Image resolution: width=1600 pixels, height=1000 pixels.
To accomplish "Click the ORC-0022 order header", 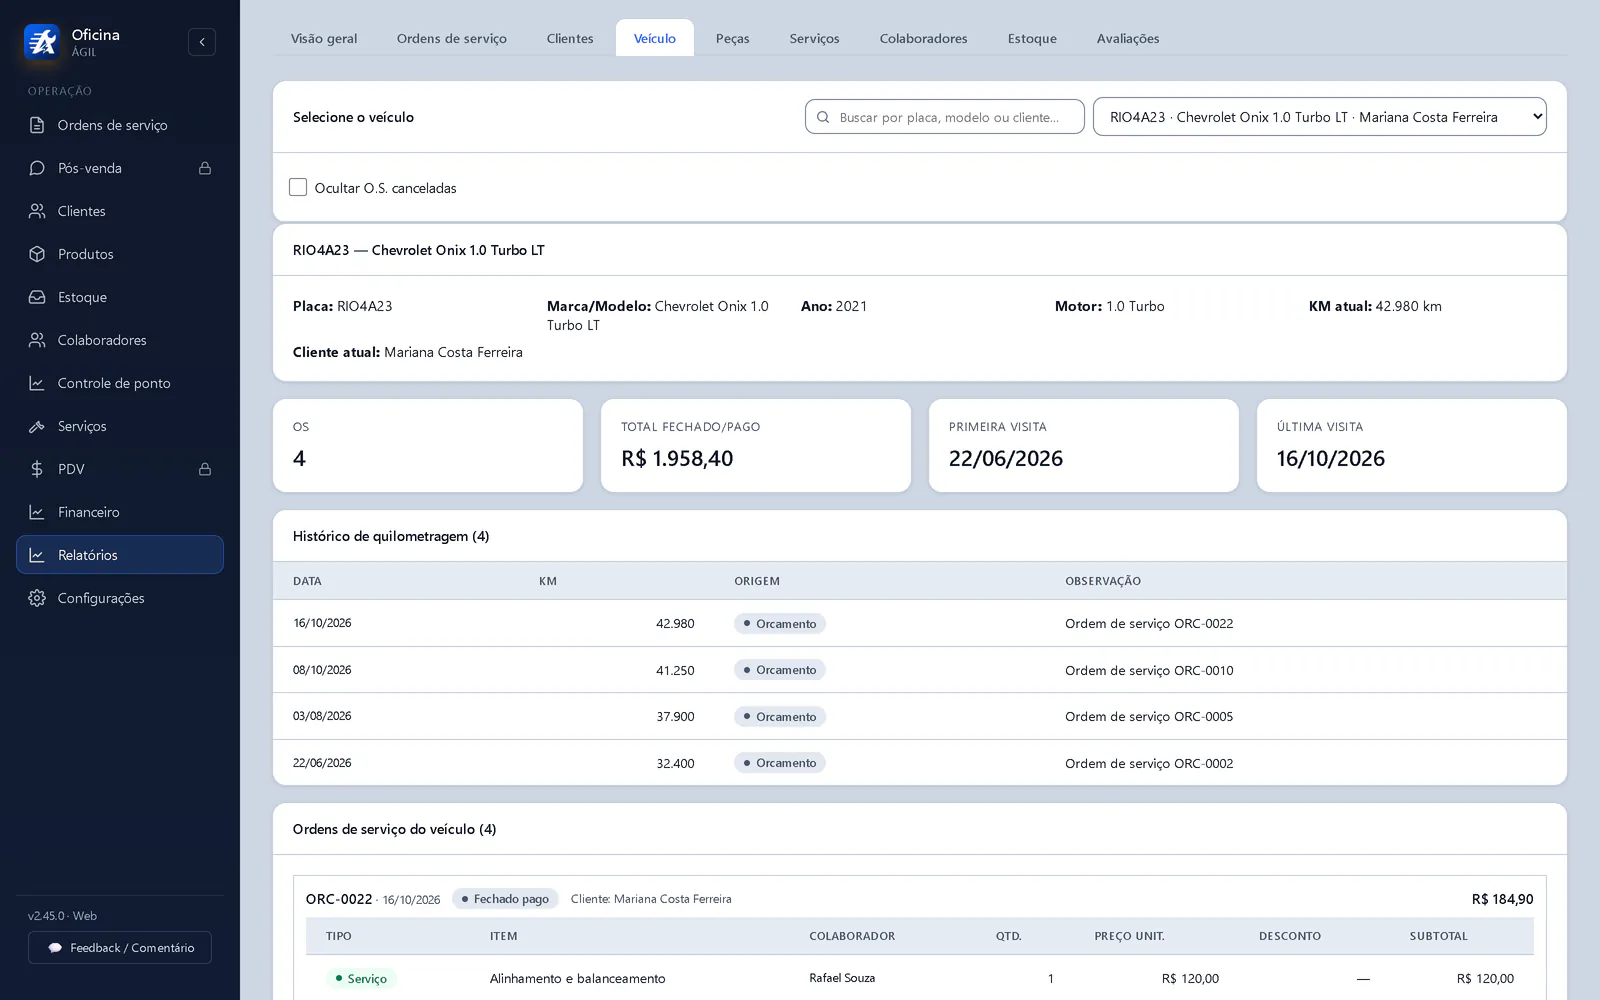I will pos(920,899).
